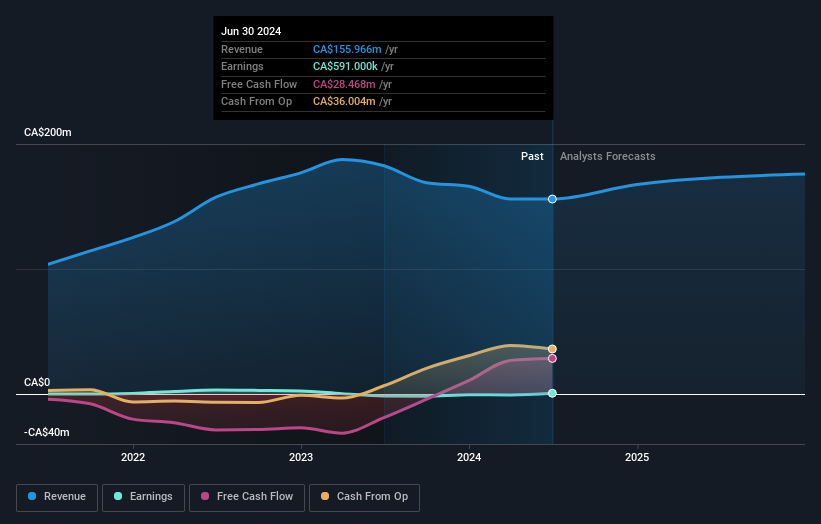Toggle the Free Cash Flow legend button
821x524 pixels.
click(x=247, y=497)
